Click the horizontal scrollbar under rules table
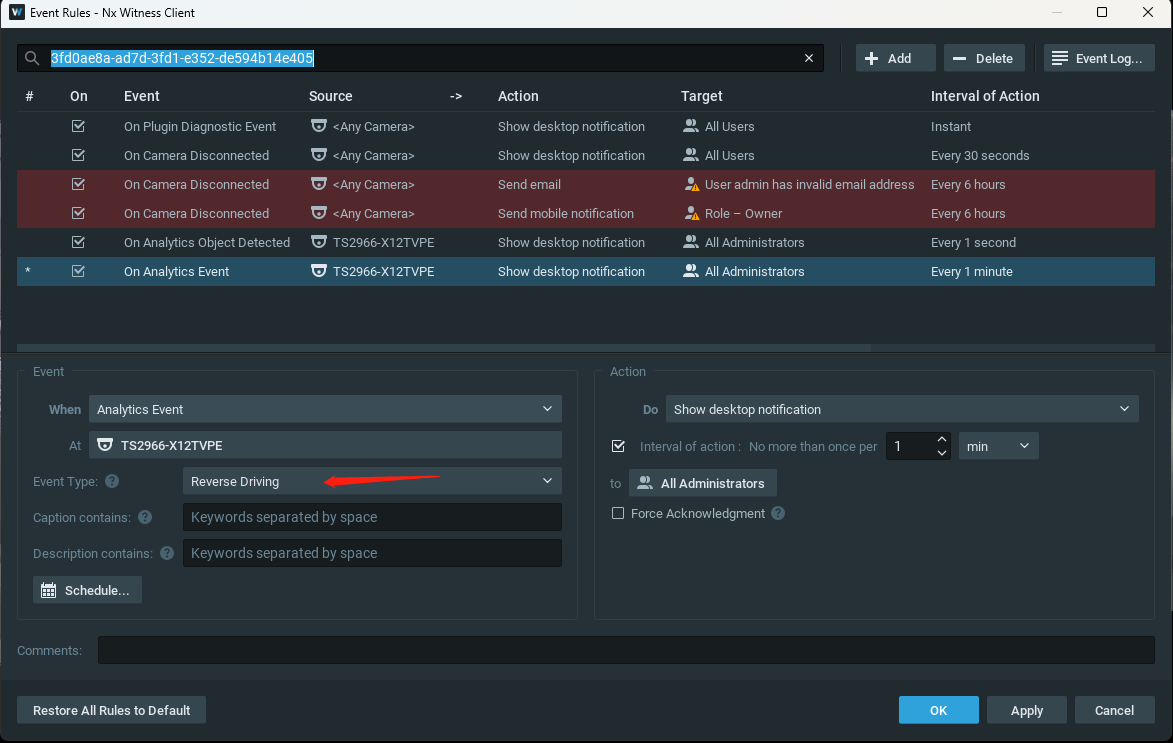1173x743 pixels. [444, 348]
